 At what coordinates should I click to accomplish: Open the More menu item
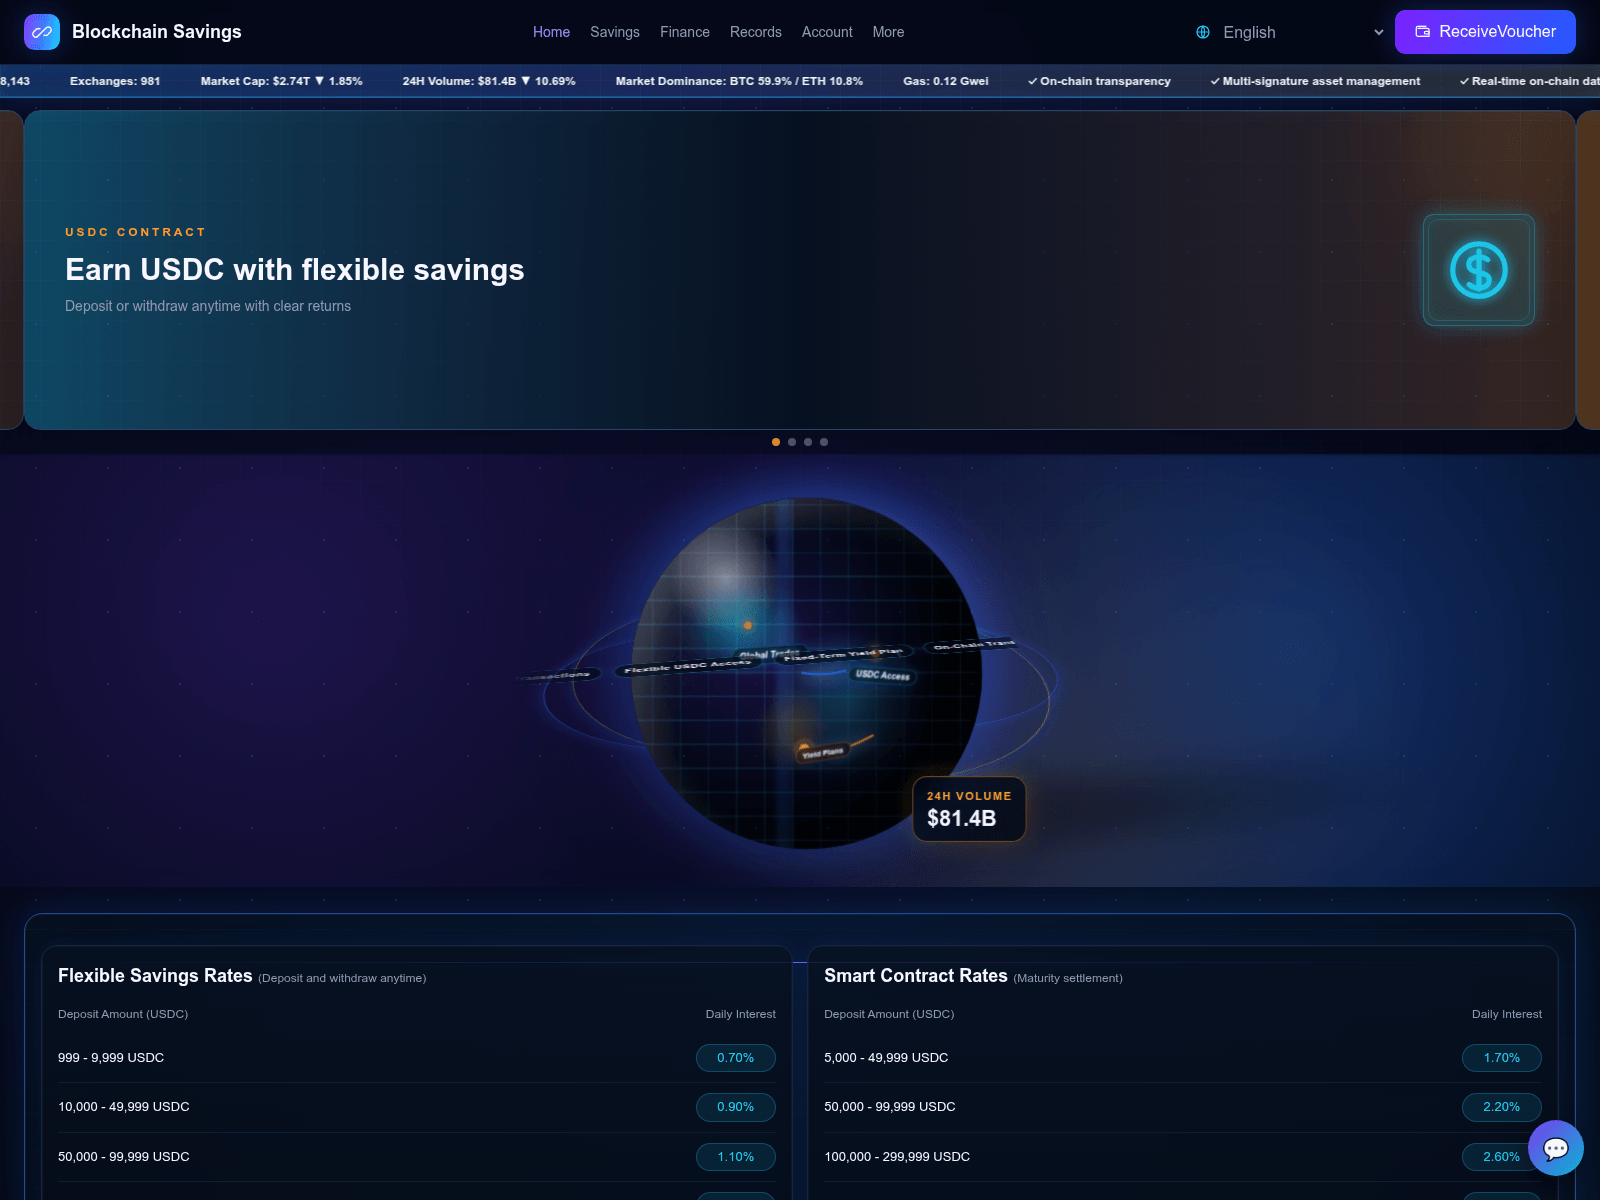888,32
